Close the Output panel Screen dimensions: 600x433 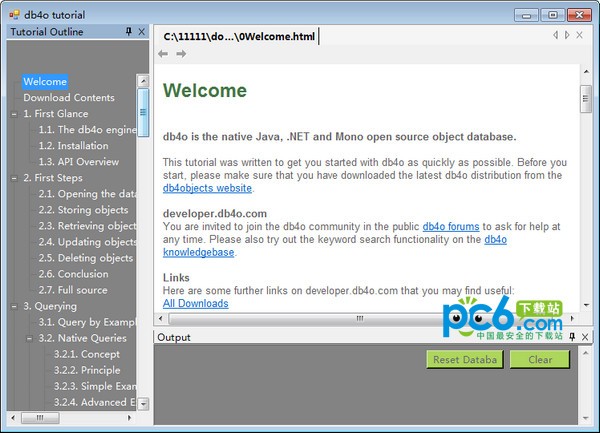click(585, 337)
